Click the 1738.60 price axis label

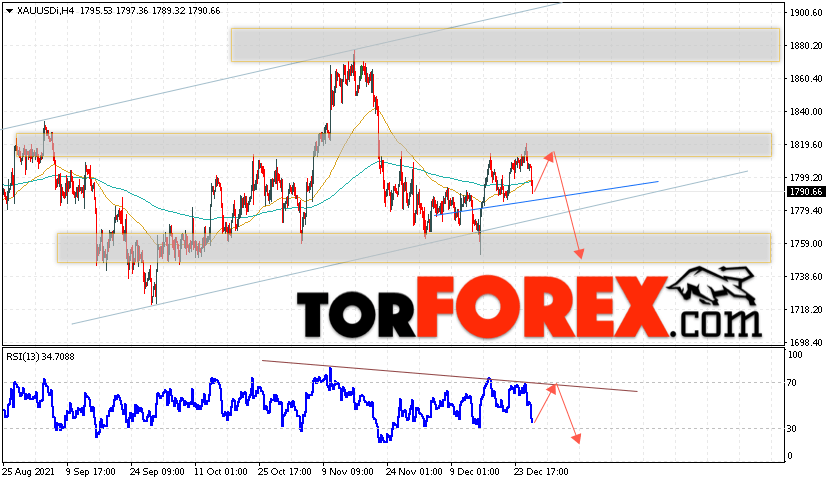pyautogui.click(x=805, y=276)
